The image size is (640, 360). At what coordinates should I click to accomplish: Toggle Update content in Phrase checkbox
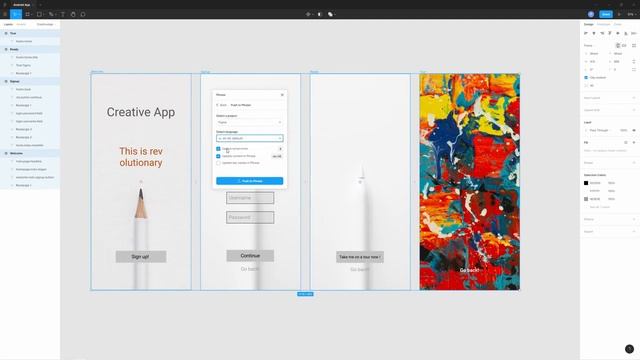pos(218,156)
